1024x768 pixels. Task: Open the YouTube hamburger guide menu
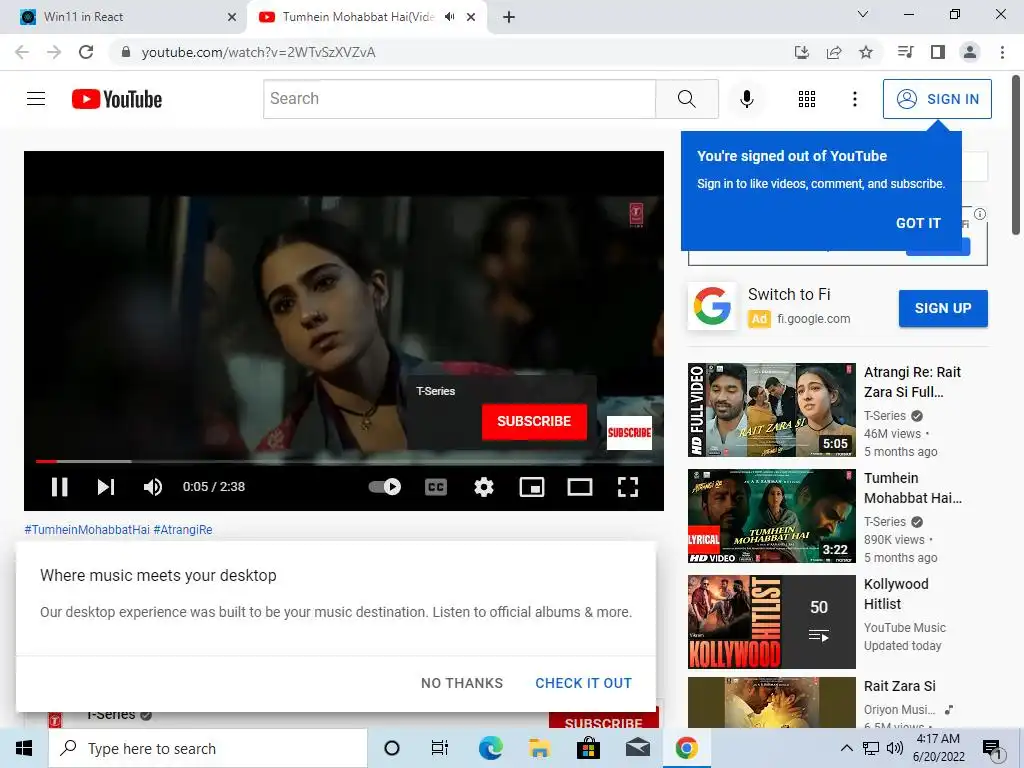(36, 99)
